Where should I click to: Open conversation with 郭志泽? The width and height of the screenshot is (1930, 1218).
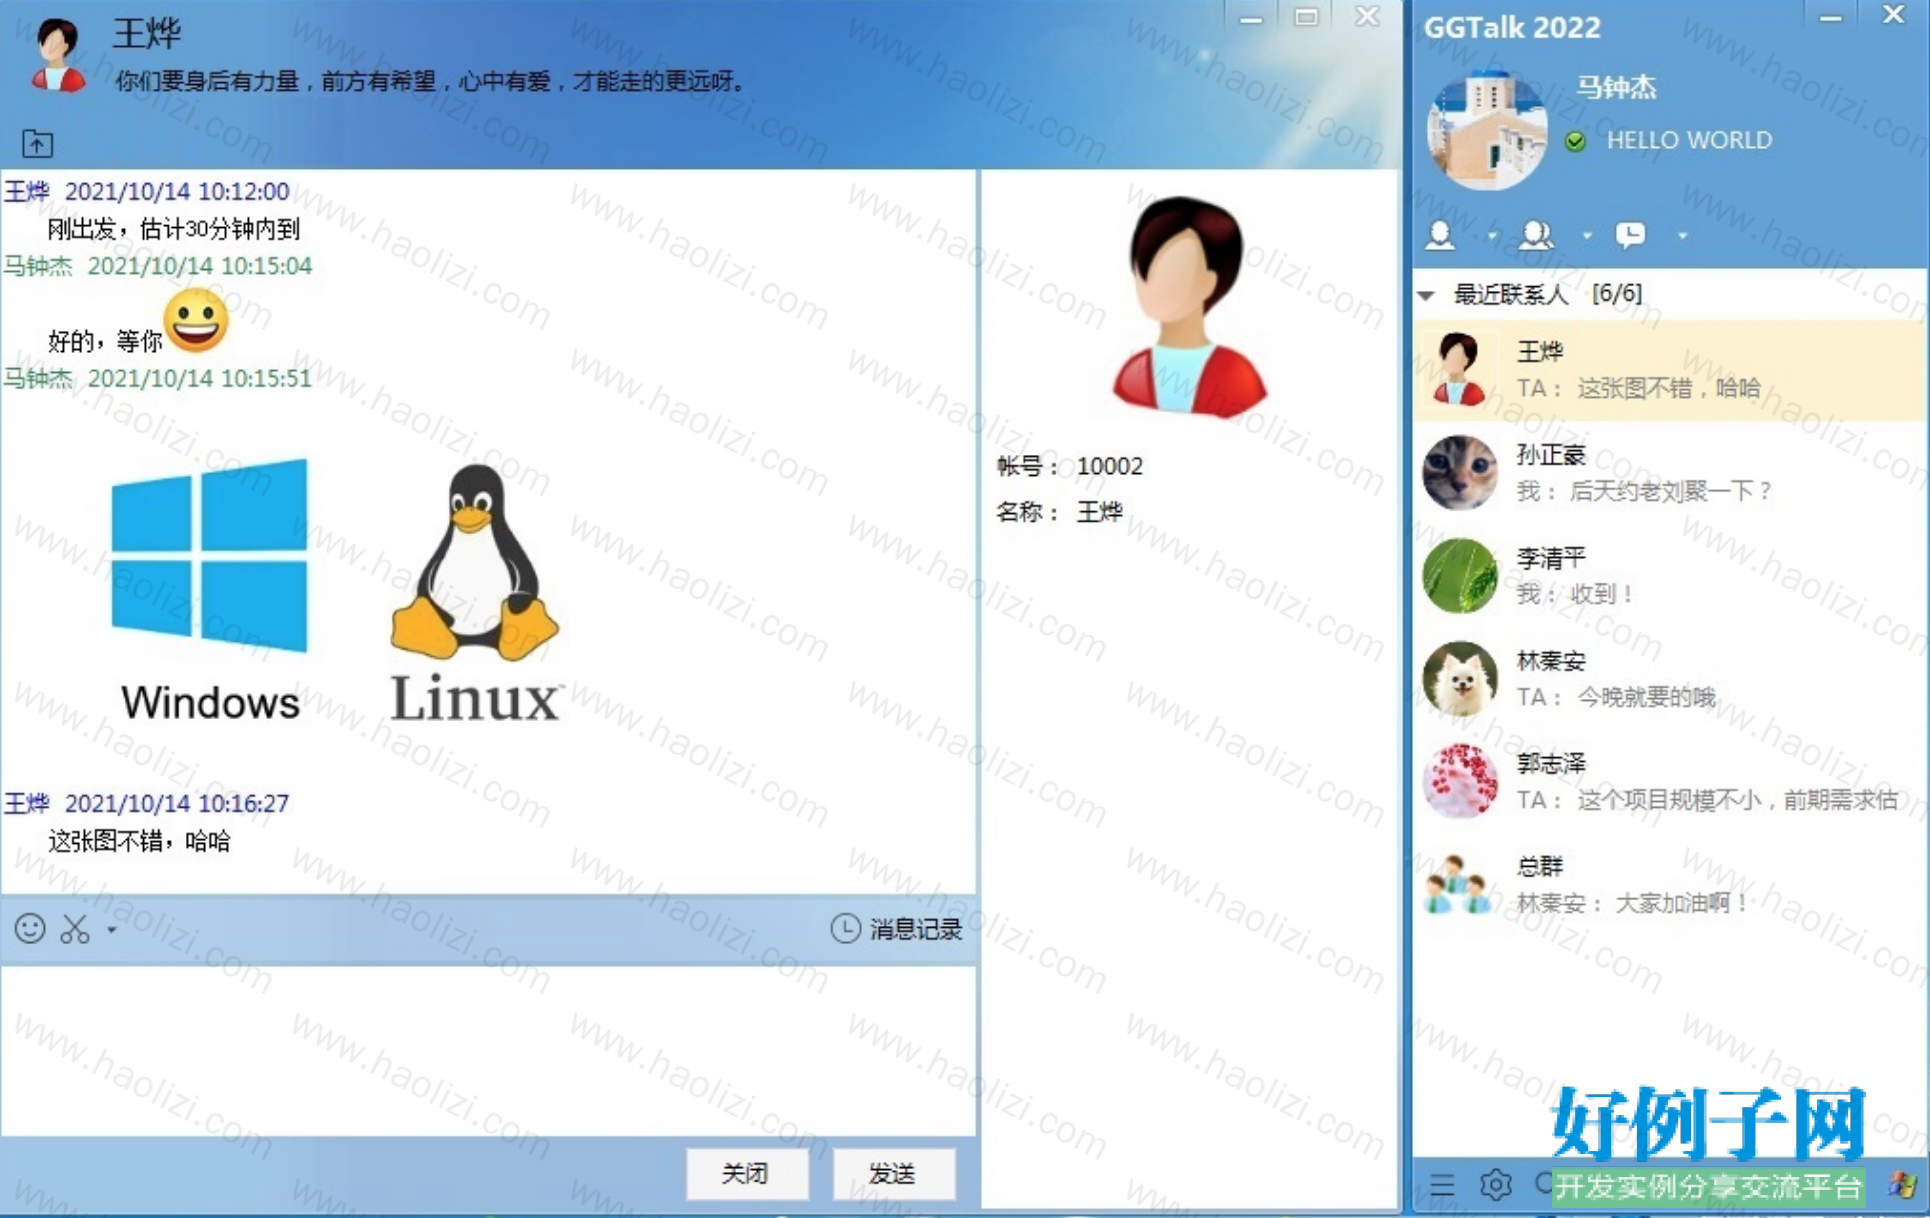pos(1670,782)
